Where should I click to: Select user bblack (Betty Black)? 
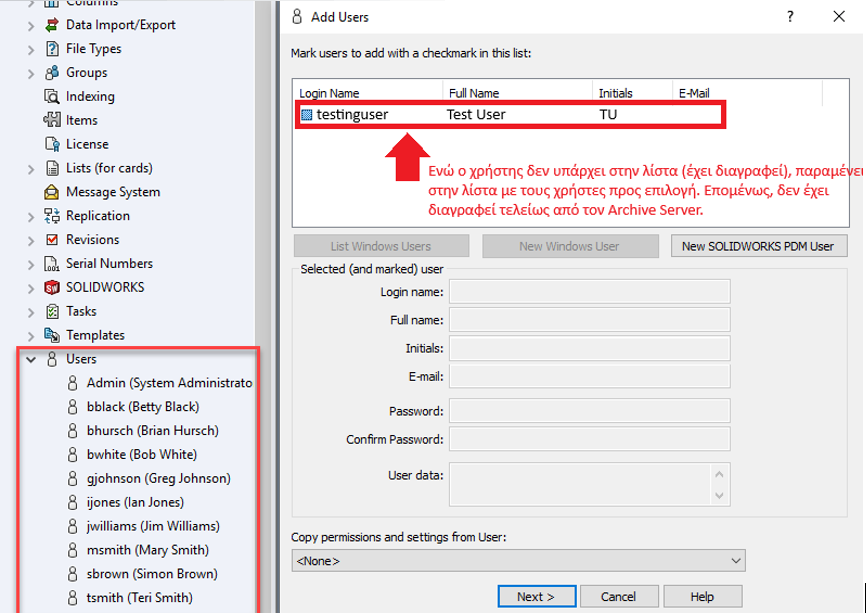coord(142,407)
